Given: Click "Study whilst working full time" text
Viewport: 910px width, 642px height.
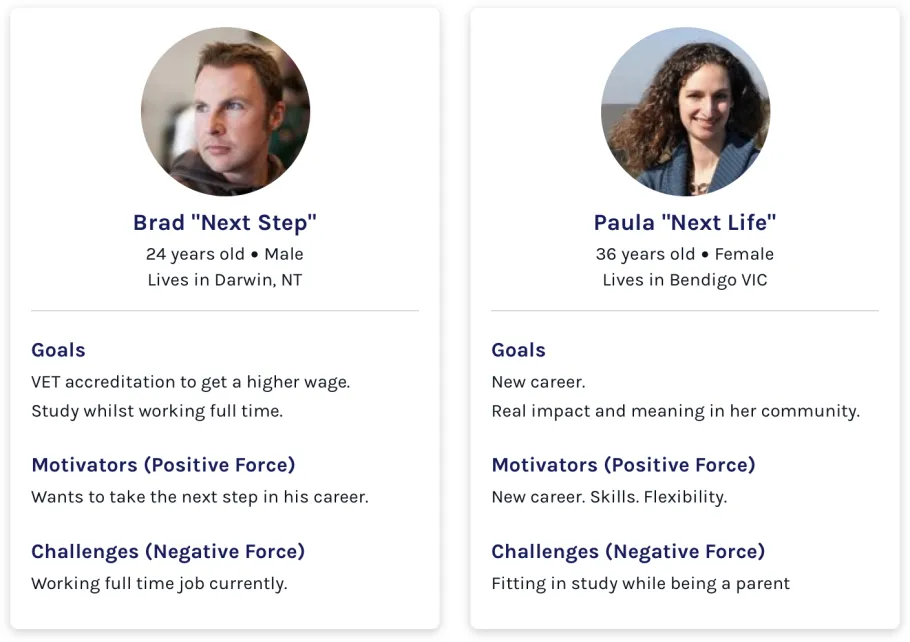Looking at the screenshot, I should click(x=157, y=411).
